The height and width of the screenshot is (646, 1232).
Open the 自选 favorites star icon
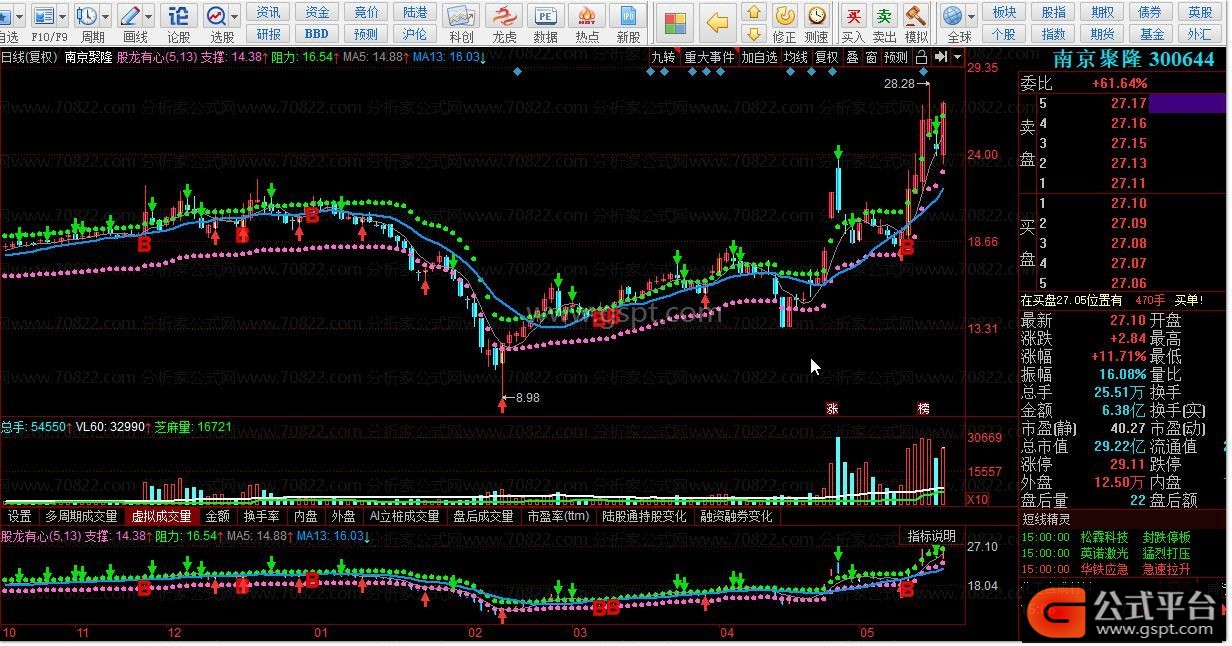[5, 15]
